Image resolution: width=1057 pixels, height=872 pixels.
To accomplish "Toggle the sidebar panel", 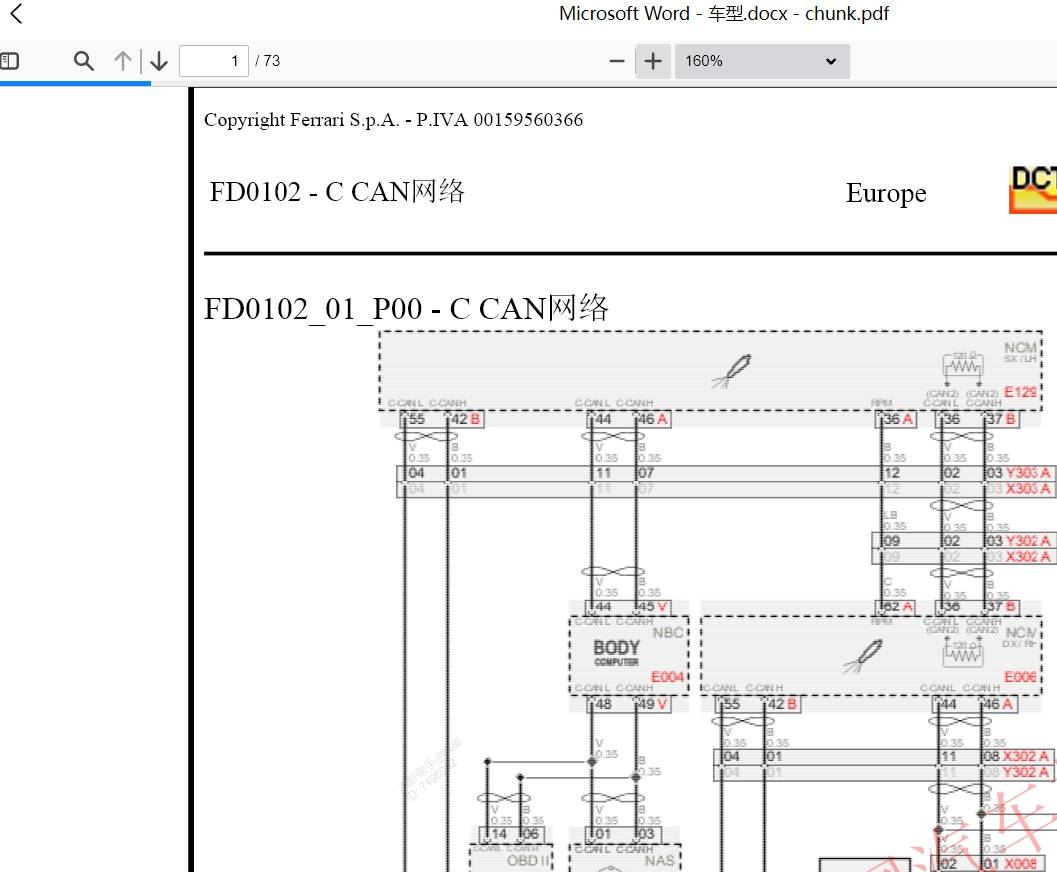I will click(9, 61).
